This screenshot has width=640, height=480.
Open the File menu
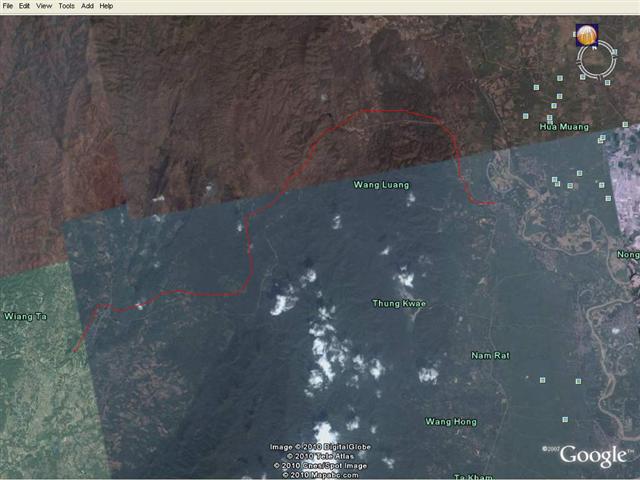point(8,6)
